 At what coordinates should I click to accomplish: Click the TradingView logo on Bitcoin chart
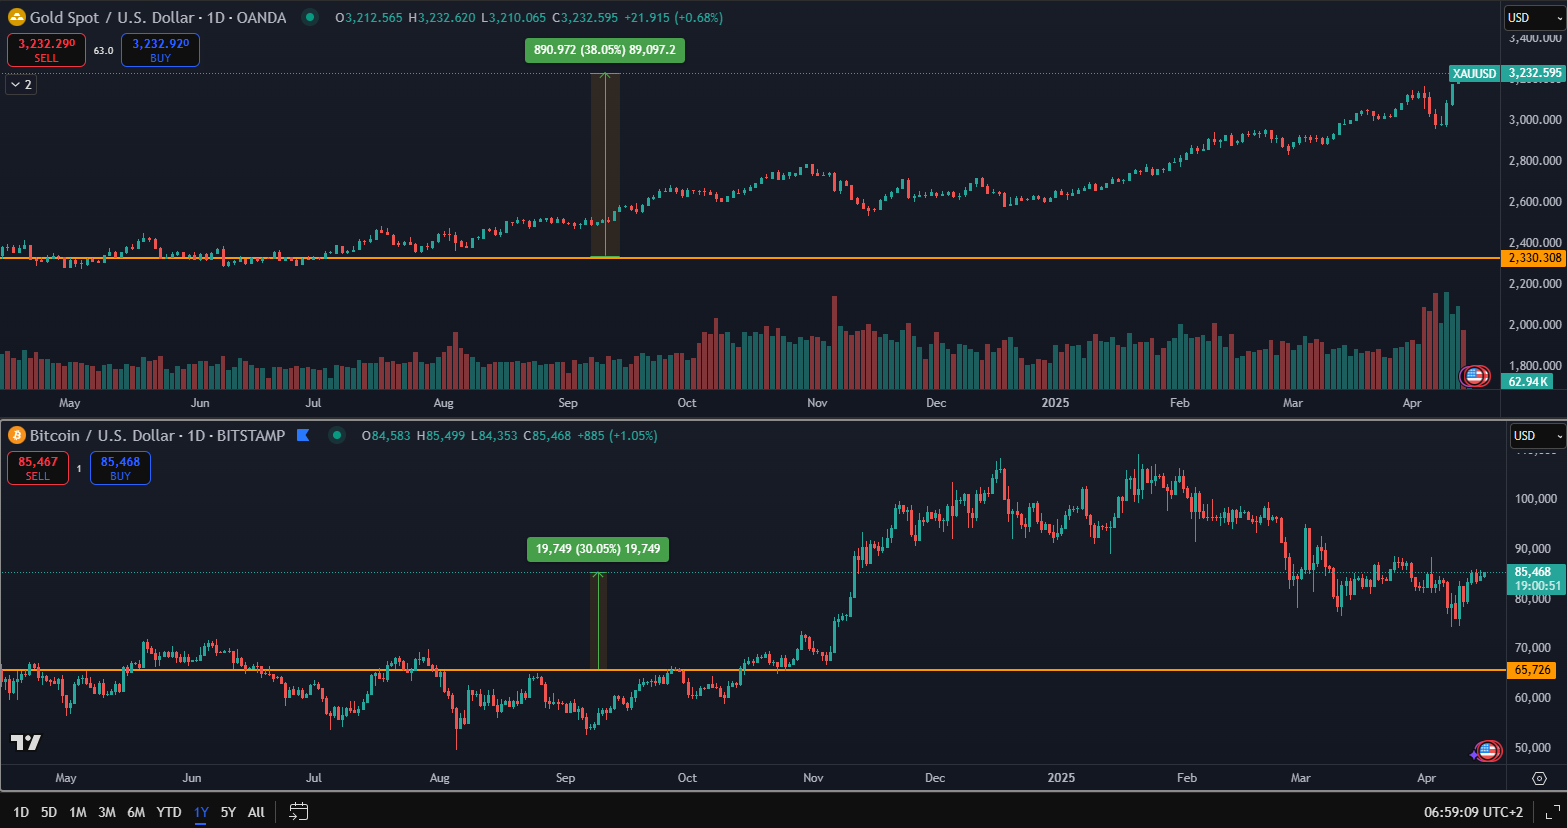(x=26, y=742)
